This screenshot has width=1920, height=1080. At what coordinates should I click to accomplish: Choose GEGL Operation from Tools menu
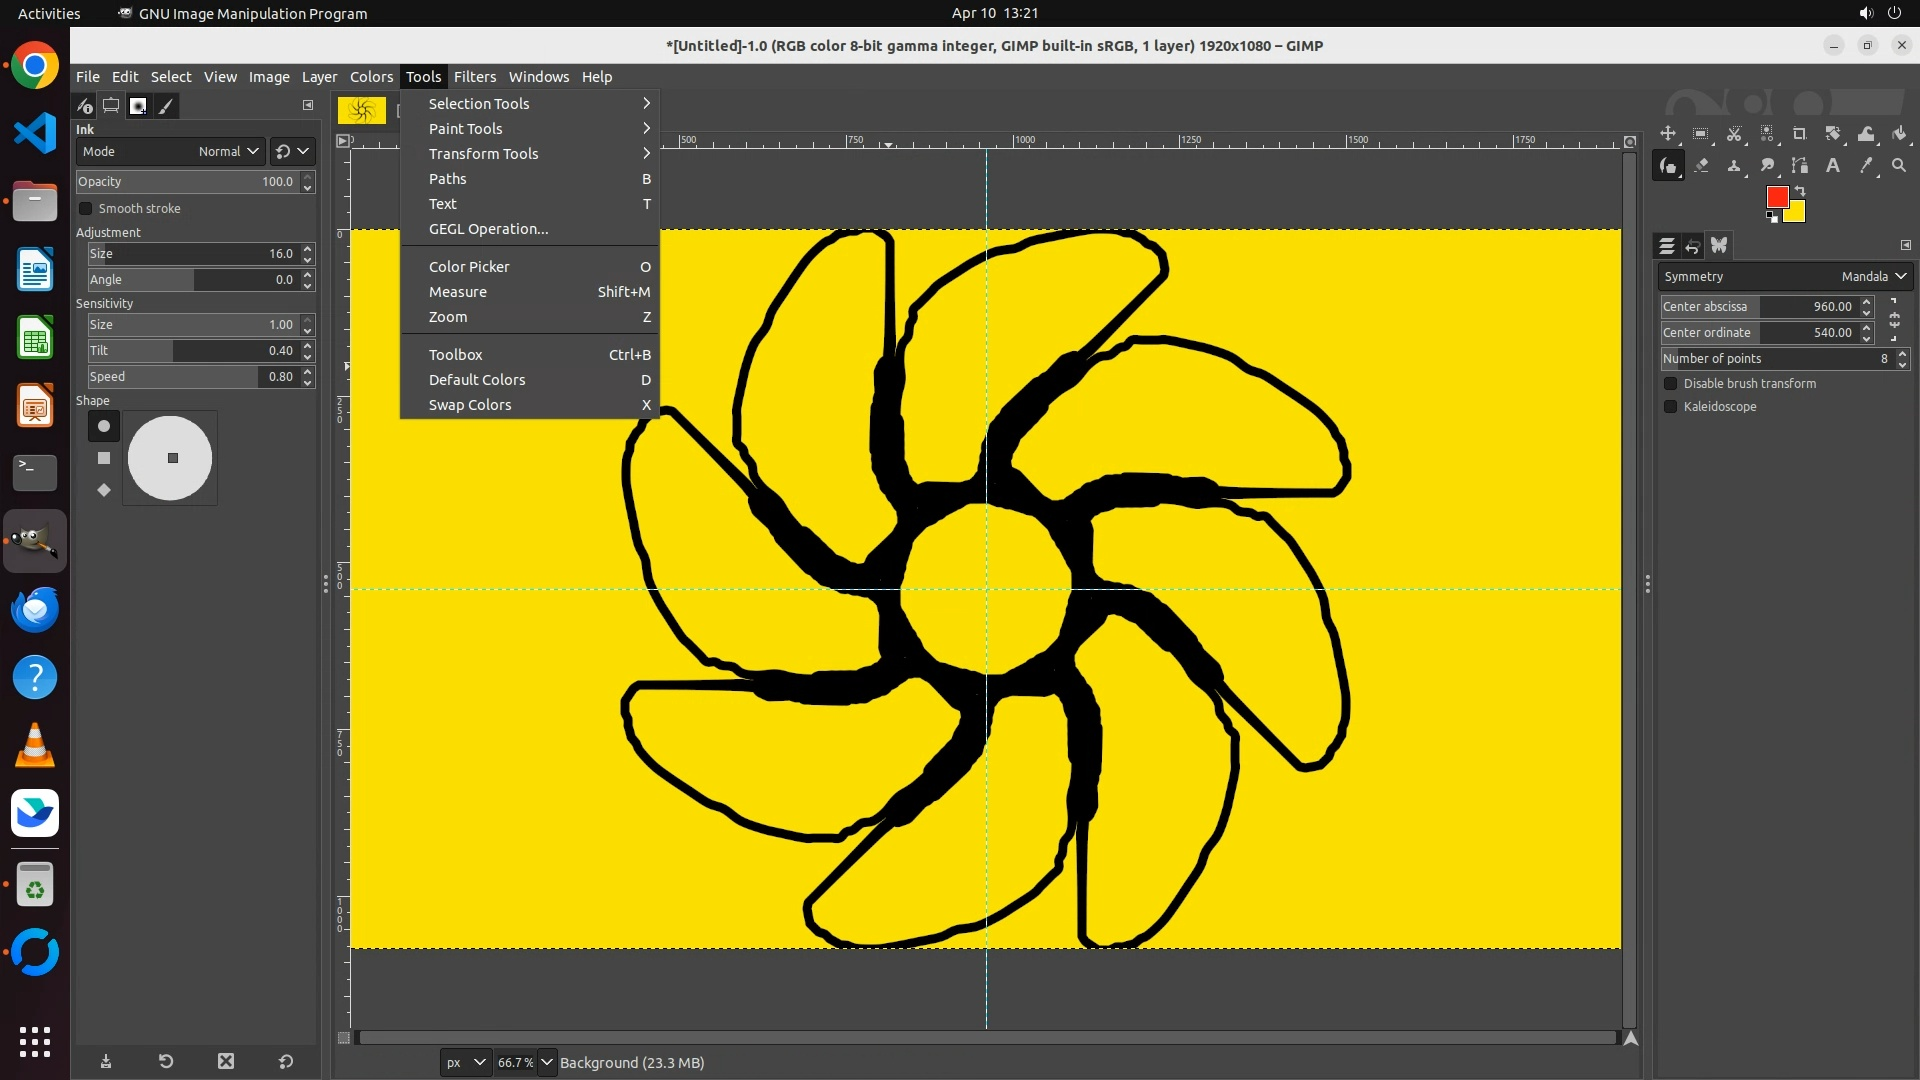tap(488, 229)
